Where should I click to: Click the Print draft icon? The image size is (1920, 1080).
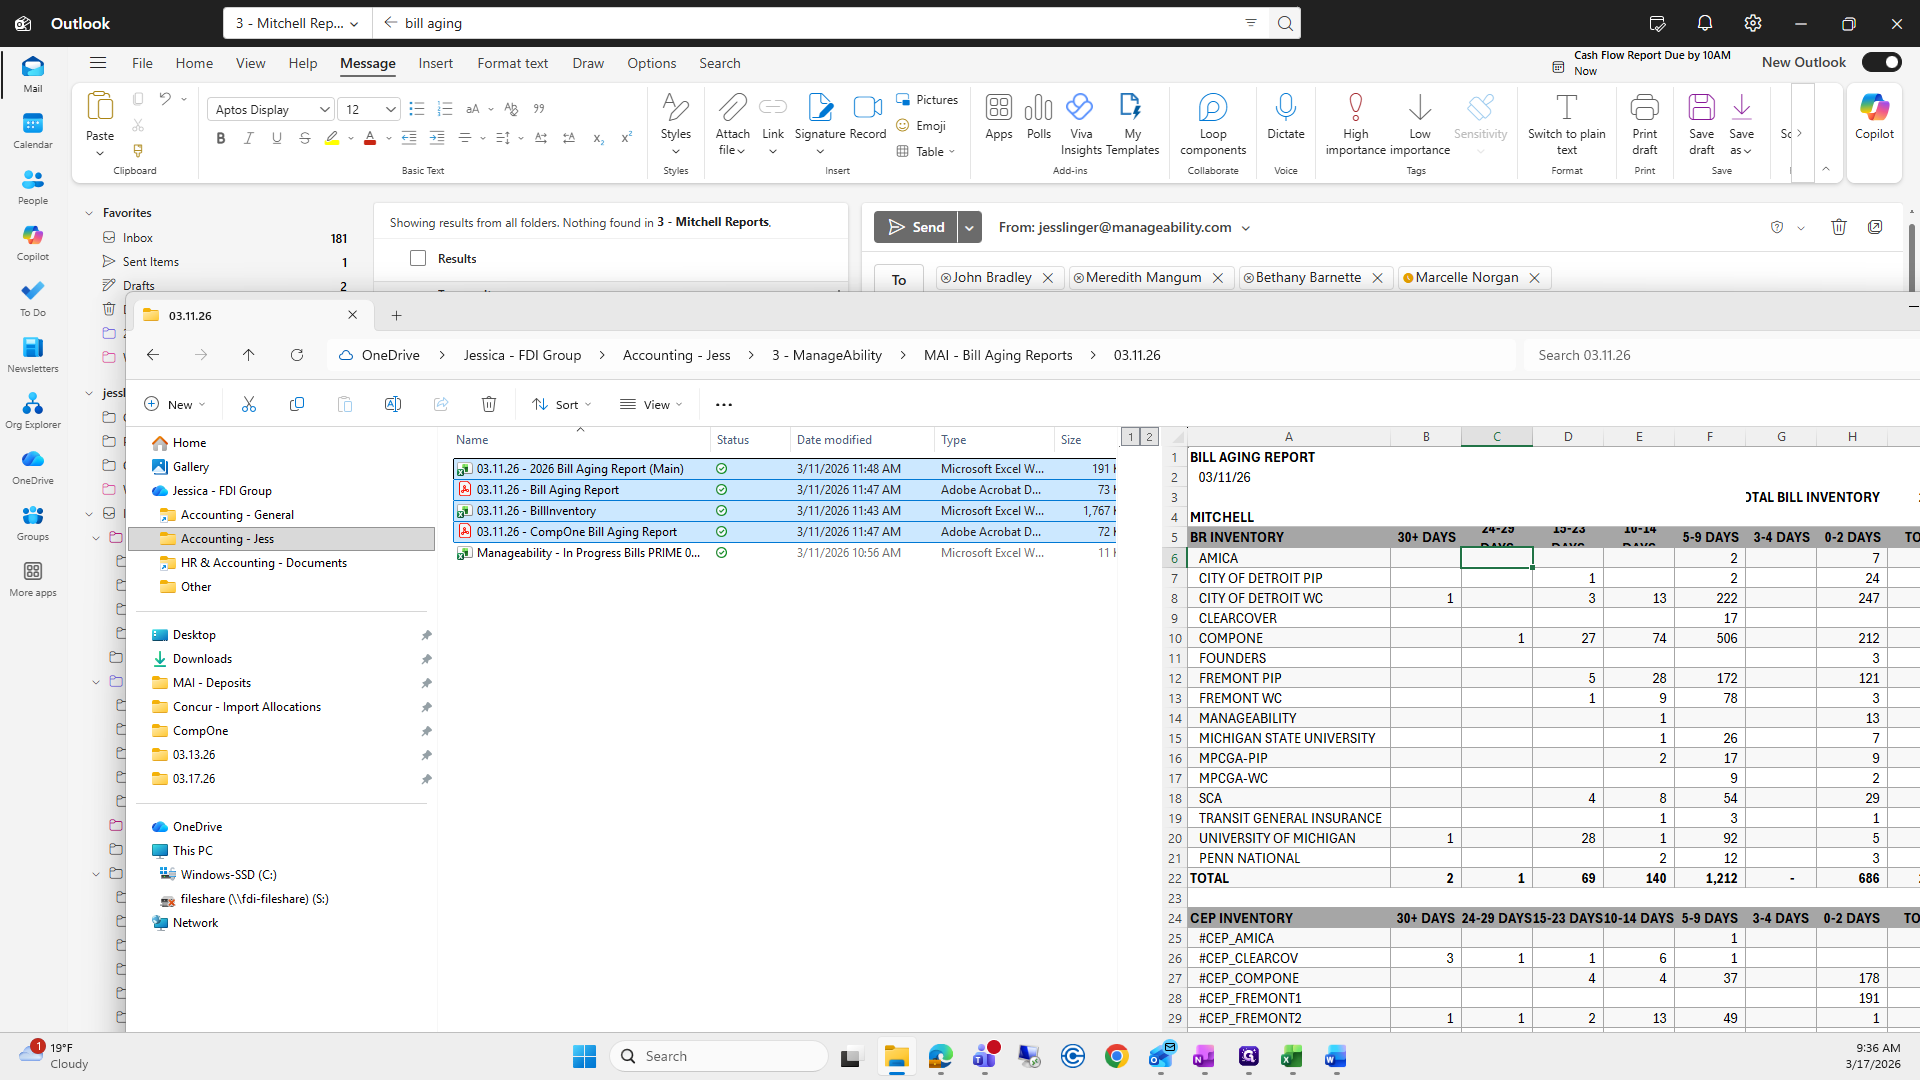pos(1644,108)
